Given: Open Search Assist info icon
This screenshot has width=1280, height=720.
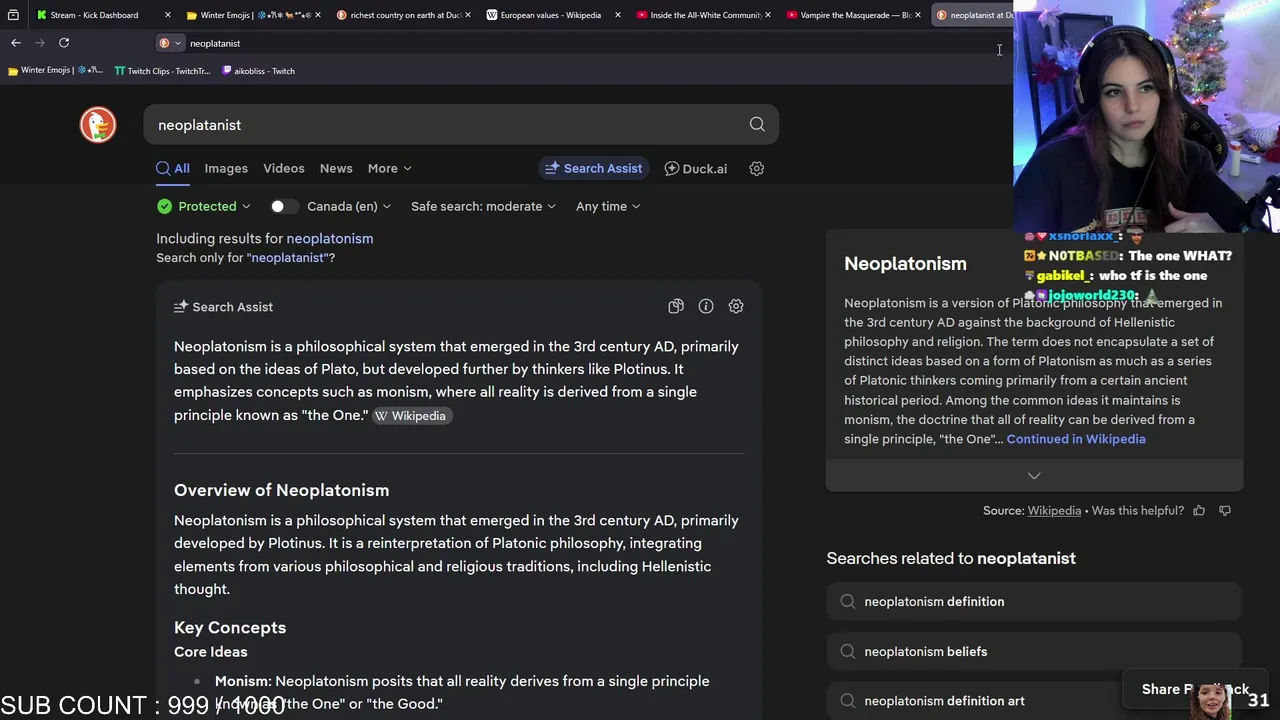Looking at the screenshot, I should pos(706,307).
